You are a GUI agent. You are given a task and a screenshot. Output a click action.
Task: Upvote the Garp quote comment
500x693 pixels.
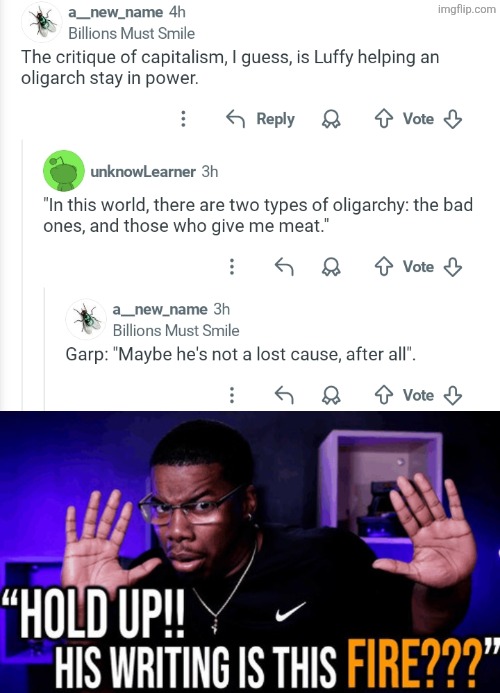[x=383, y=395]
